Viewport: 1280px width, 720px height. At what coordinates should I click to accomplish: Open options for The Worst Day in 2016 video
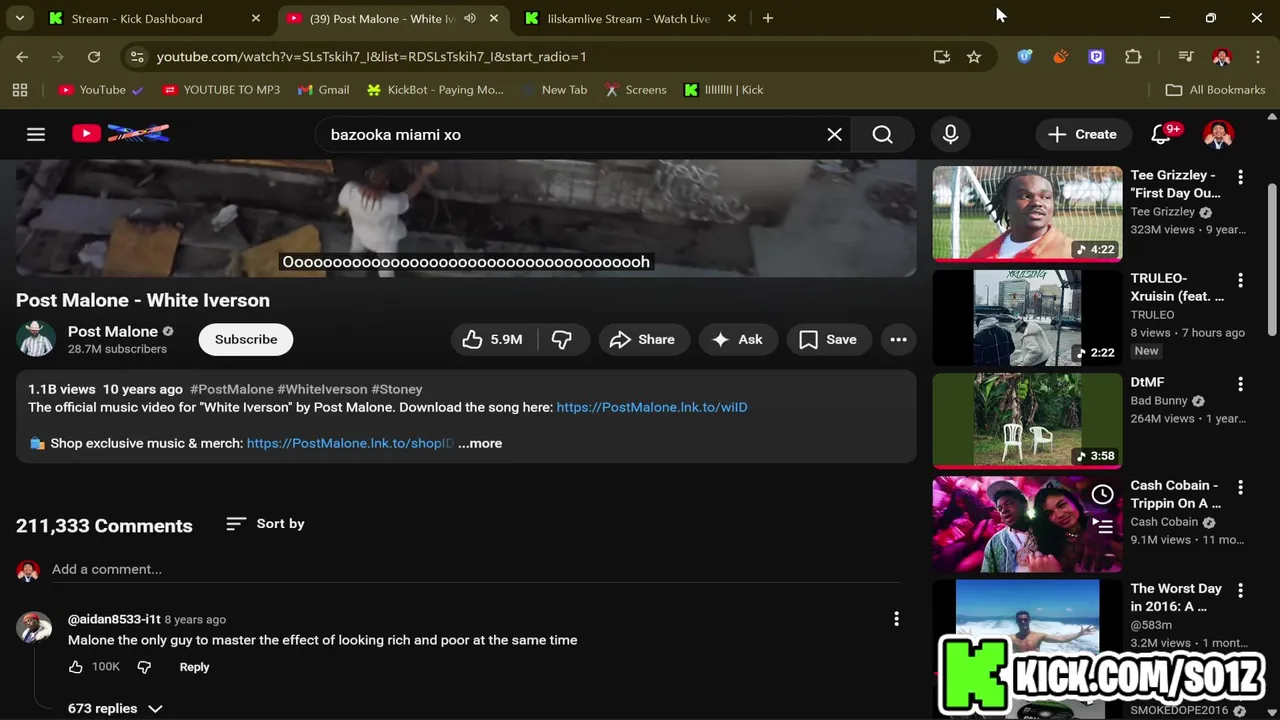click(x=1240, y=591)
